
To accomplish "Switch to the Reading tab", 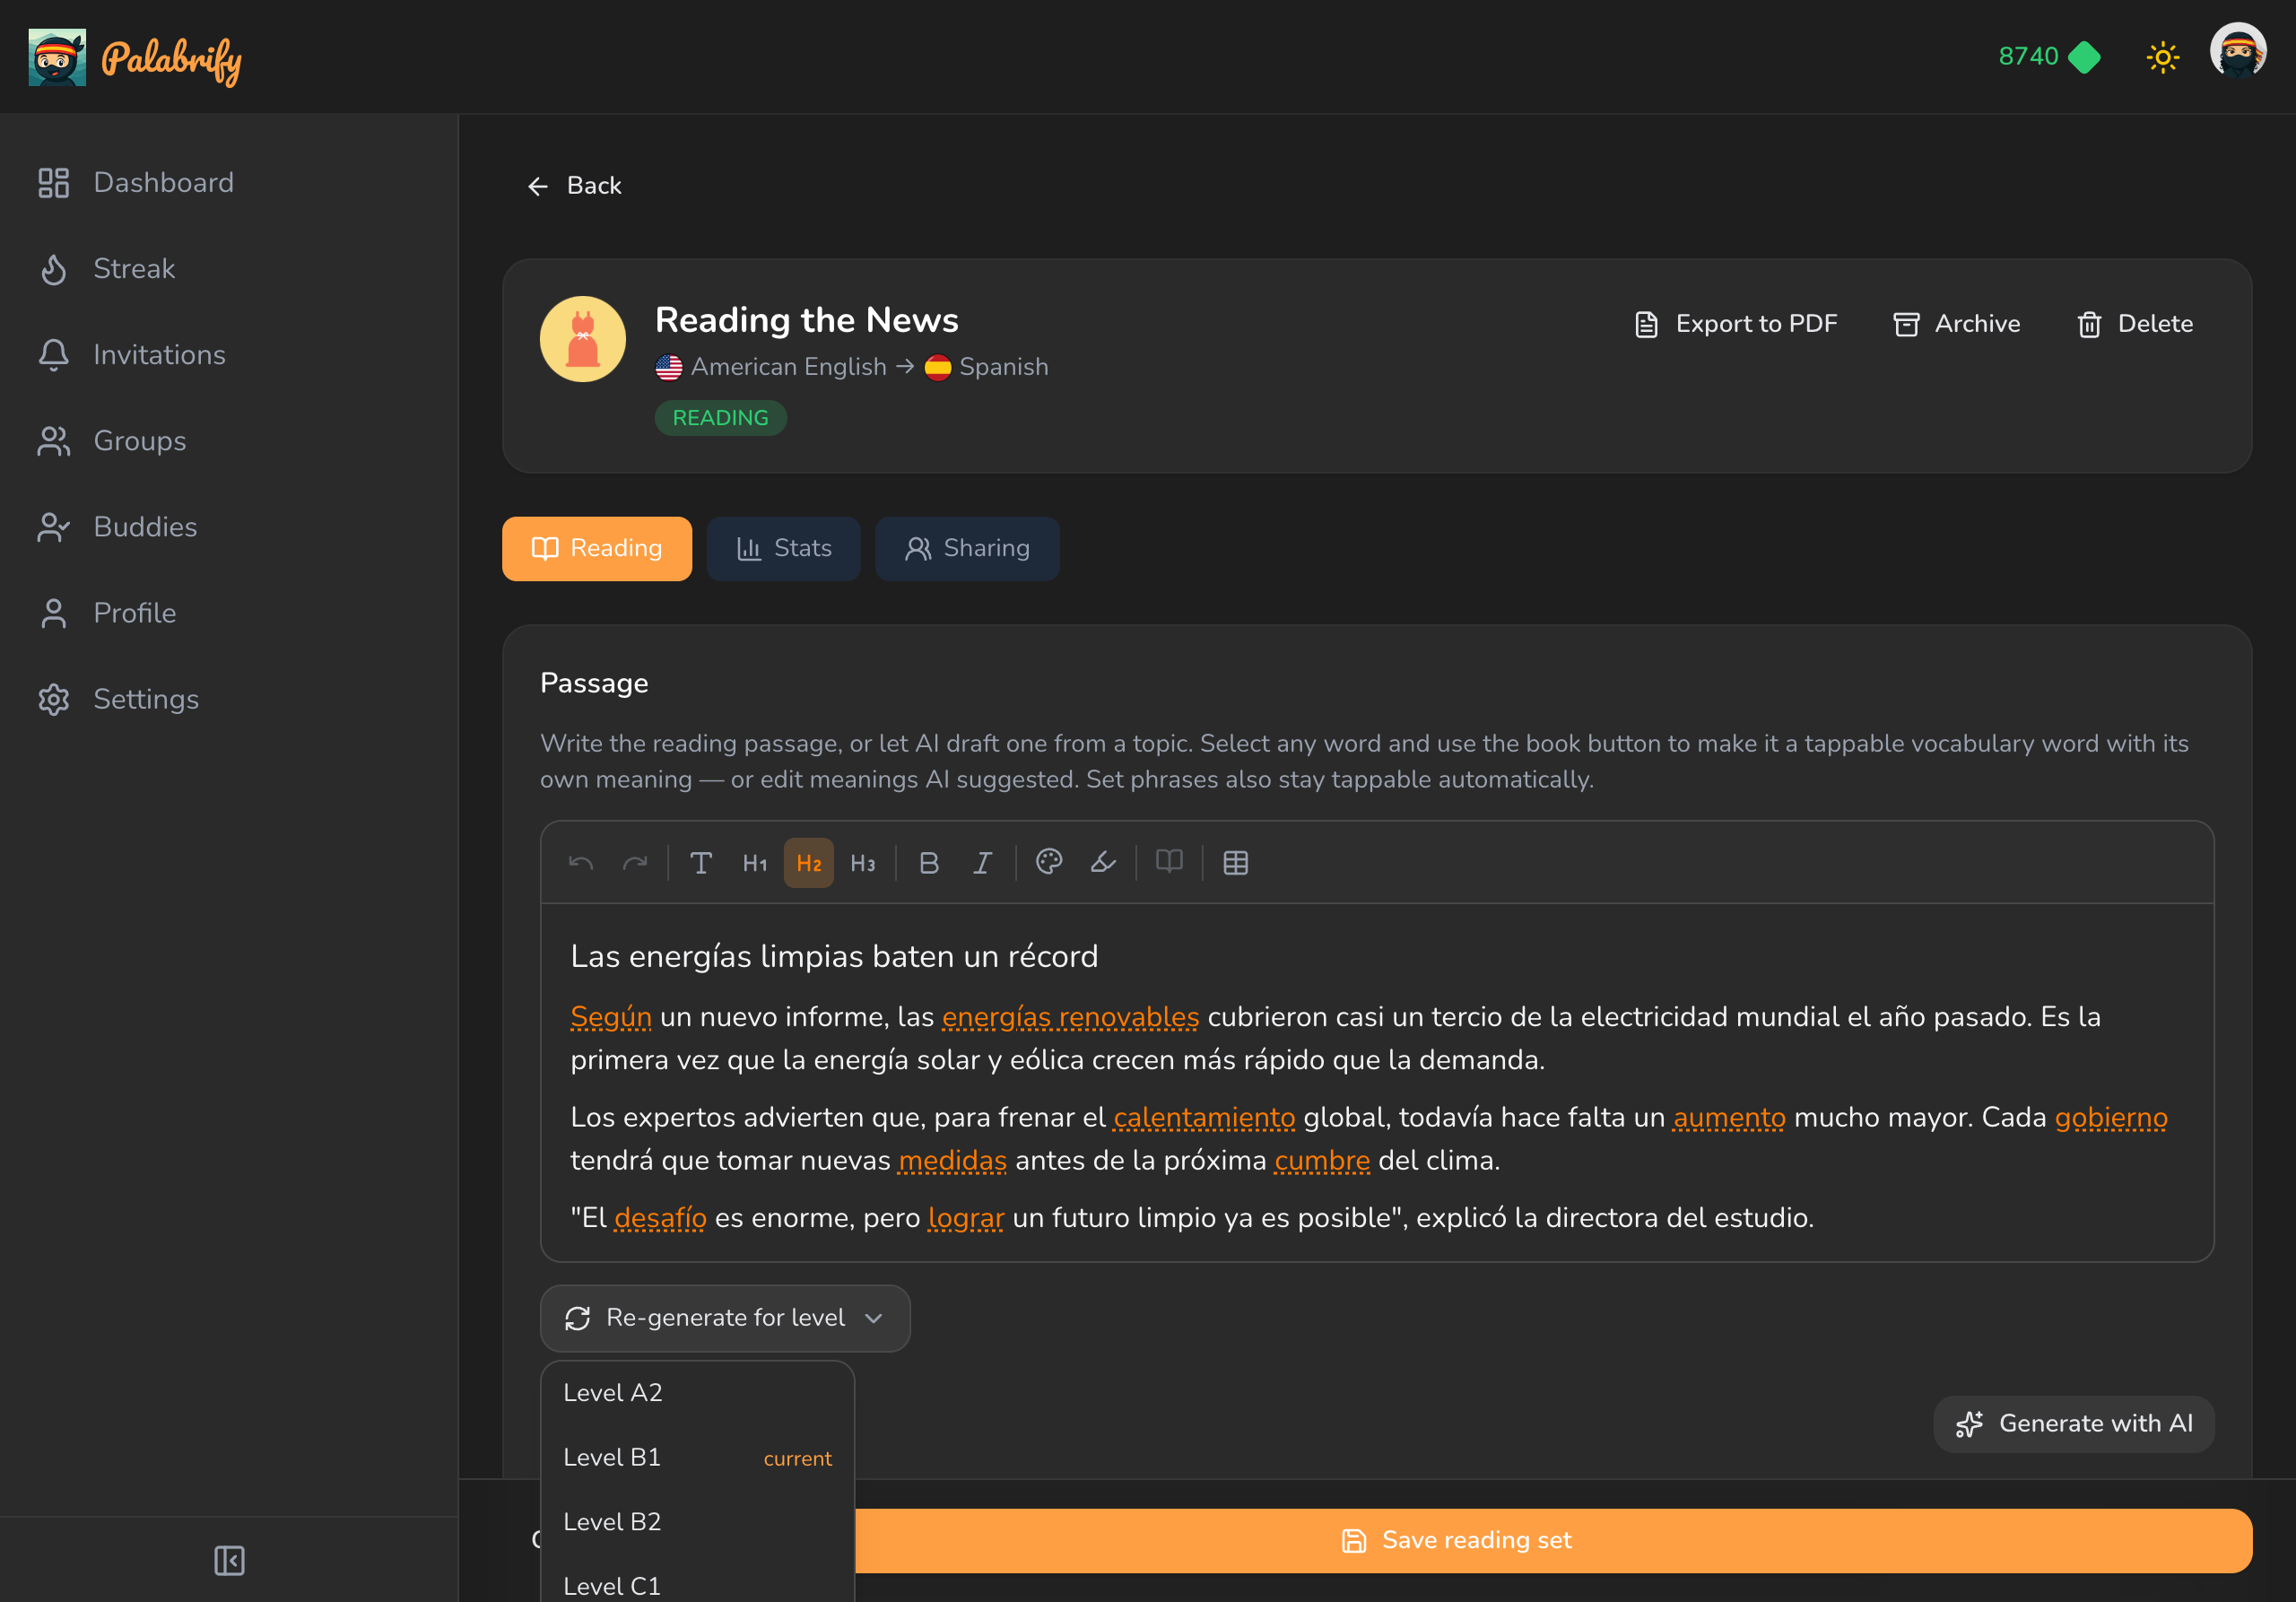I will click(x=597, y=549).
